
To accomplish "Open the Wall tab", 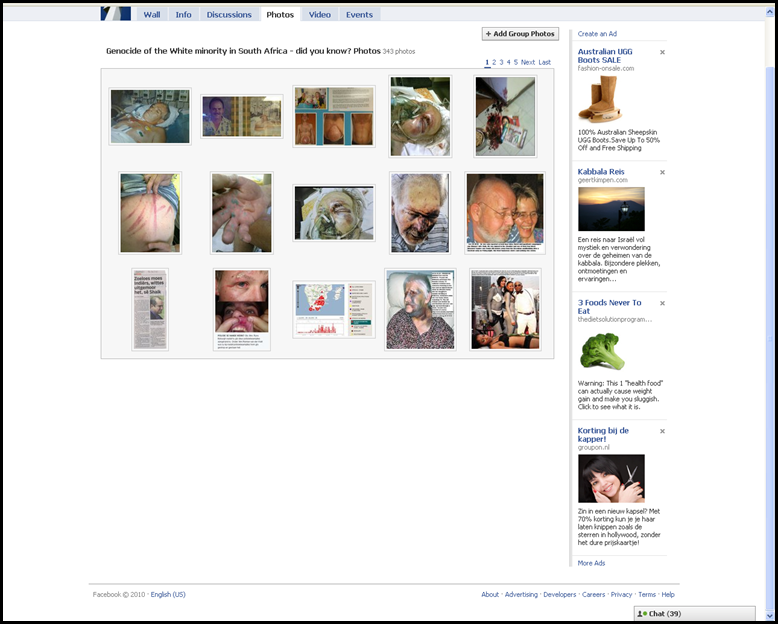I will point(152,14).
